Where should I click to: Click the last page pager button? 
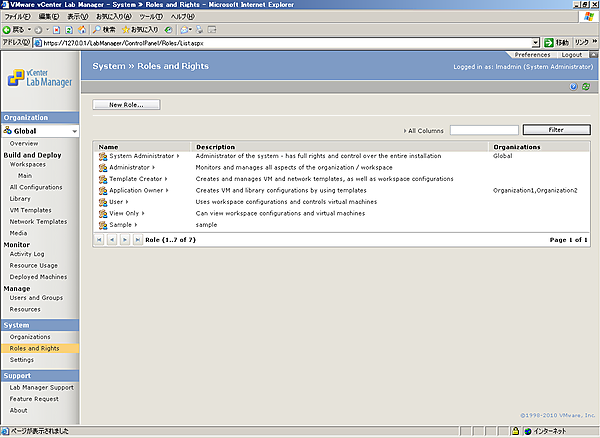(x=137, y=240)
